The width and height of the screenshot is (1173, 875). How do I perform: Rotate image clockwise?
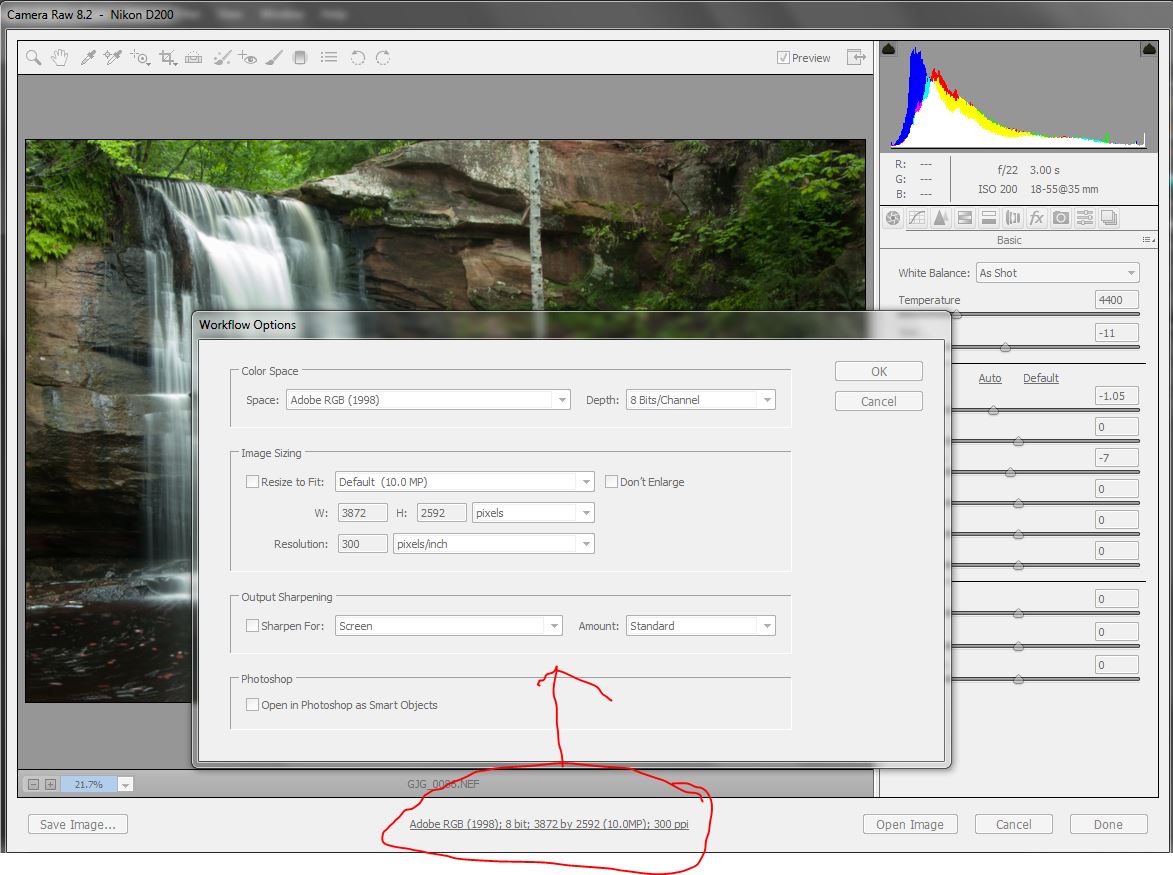pos(383,58)
